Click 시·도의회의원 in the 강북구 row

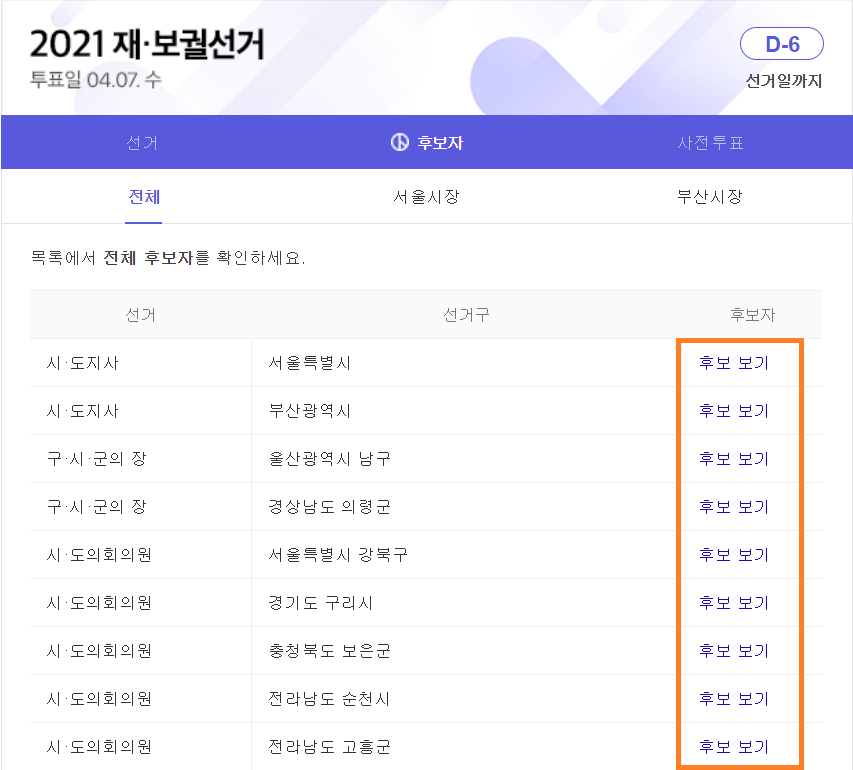99,555
